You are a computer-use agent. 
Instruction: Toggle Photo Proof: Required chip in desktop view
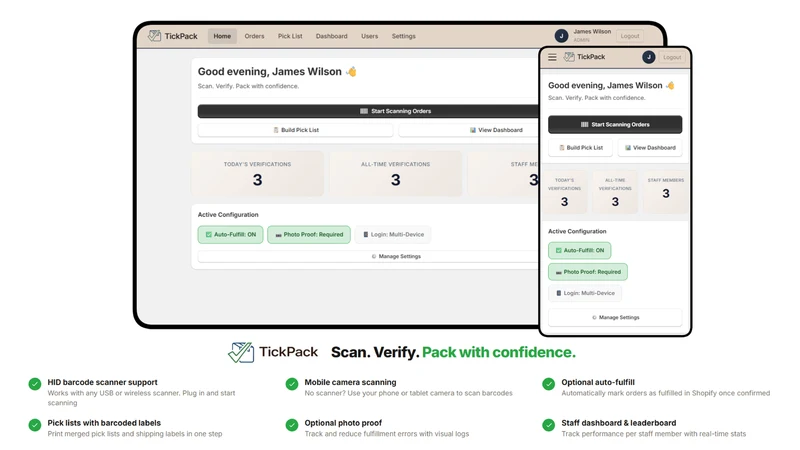tap(309, 235)
